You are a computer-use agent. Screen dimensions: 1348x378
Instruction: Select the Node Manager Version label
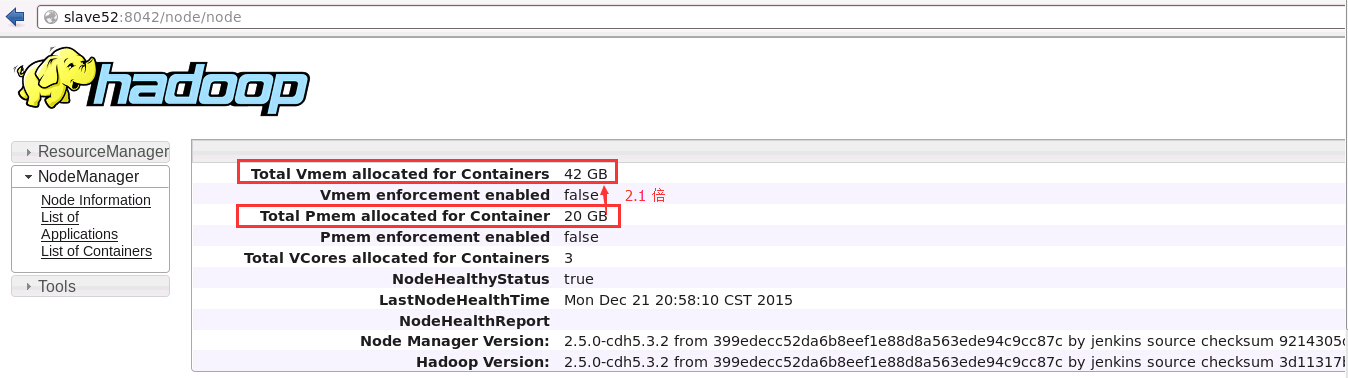455,341
